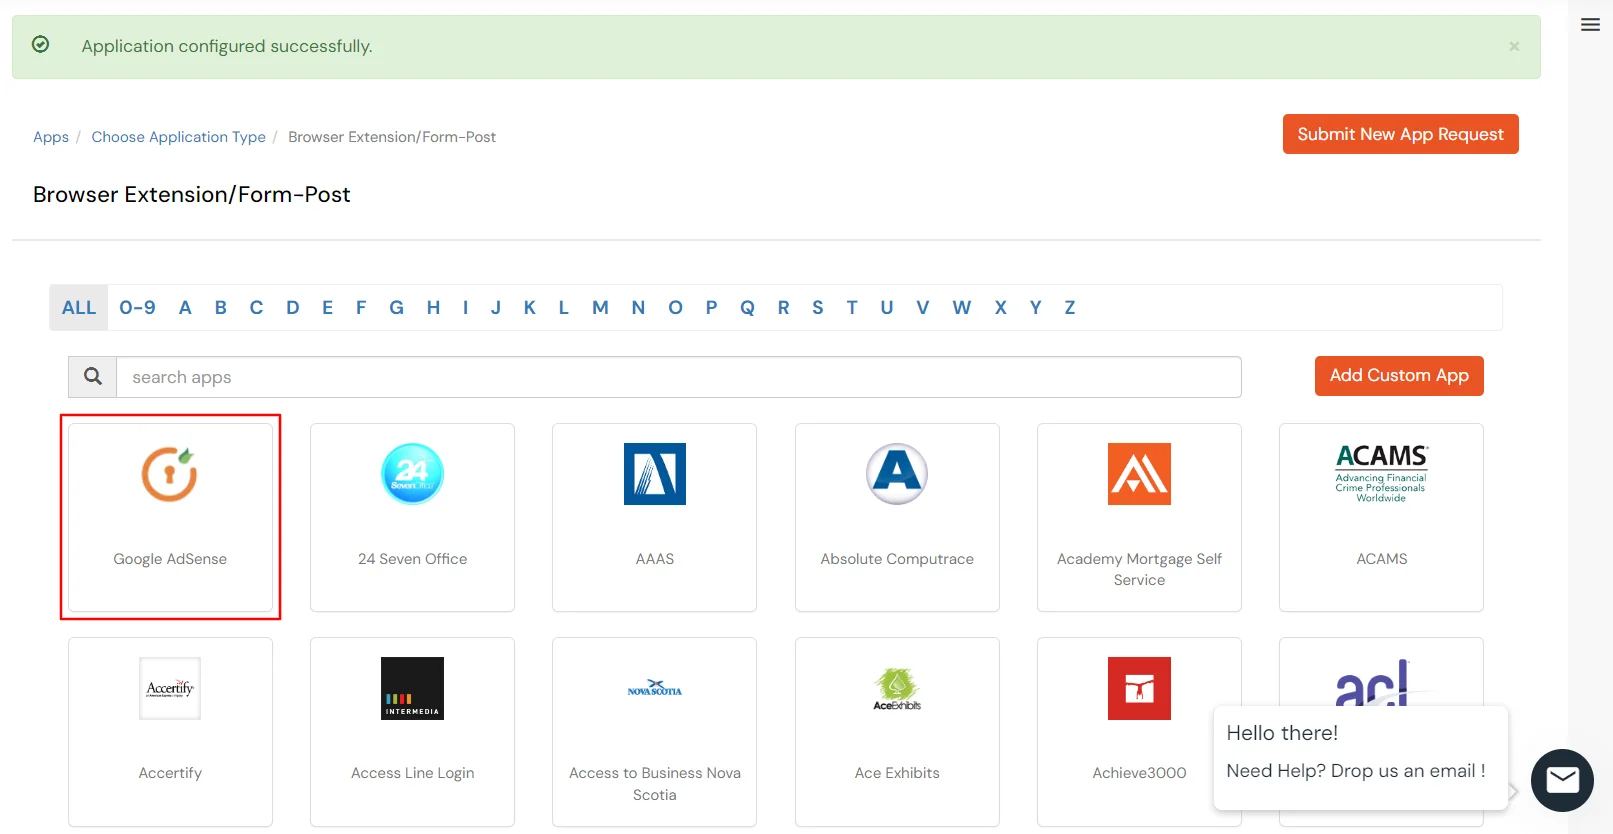Open the Ace Exhibits logo
The width and height of the screenshot is (1613, 834).
click(x=897, y=688)
